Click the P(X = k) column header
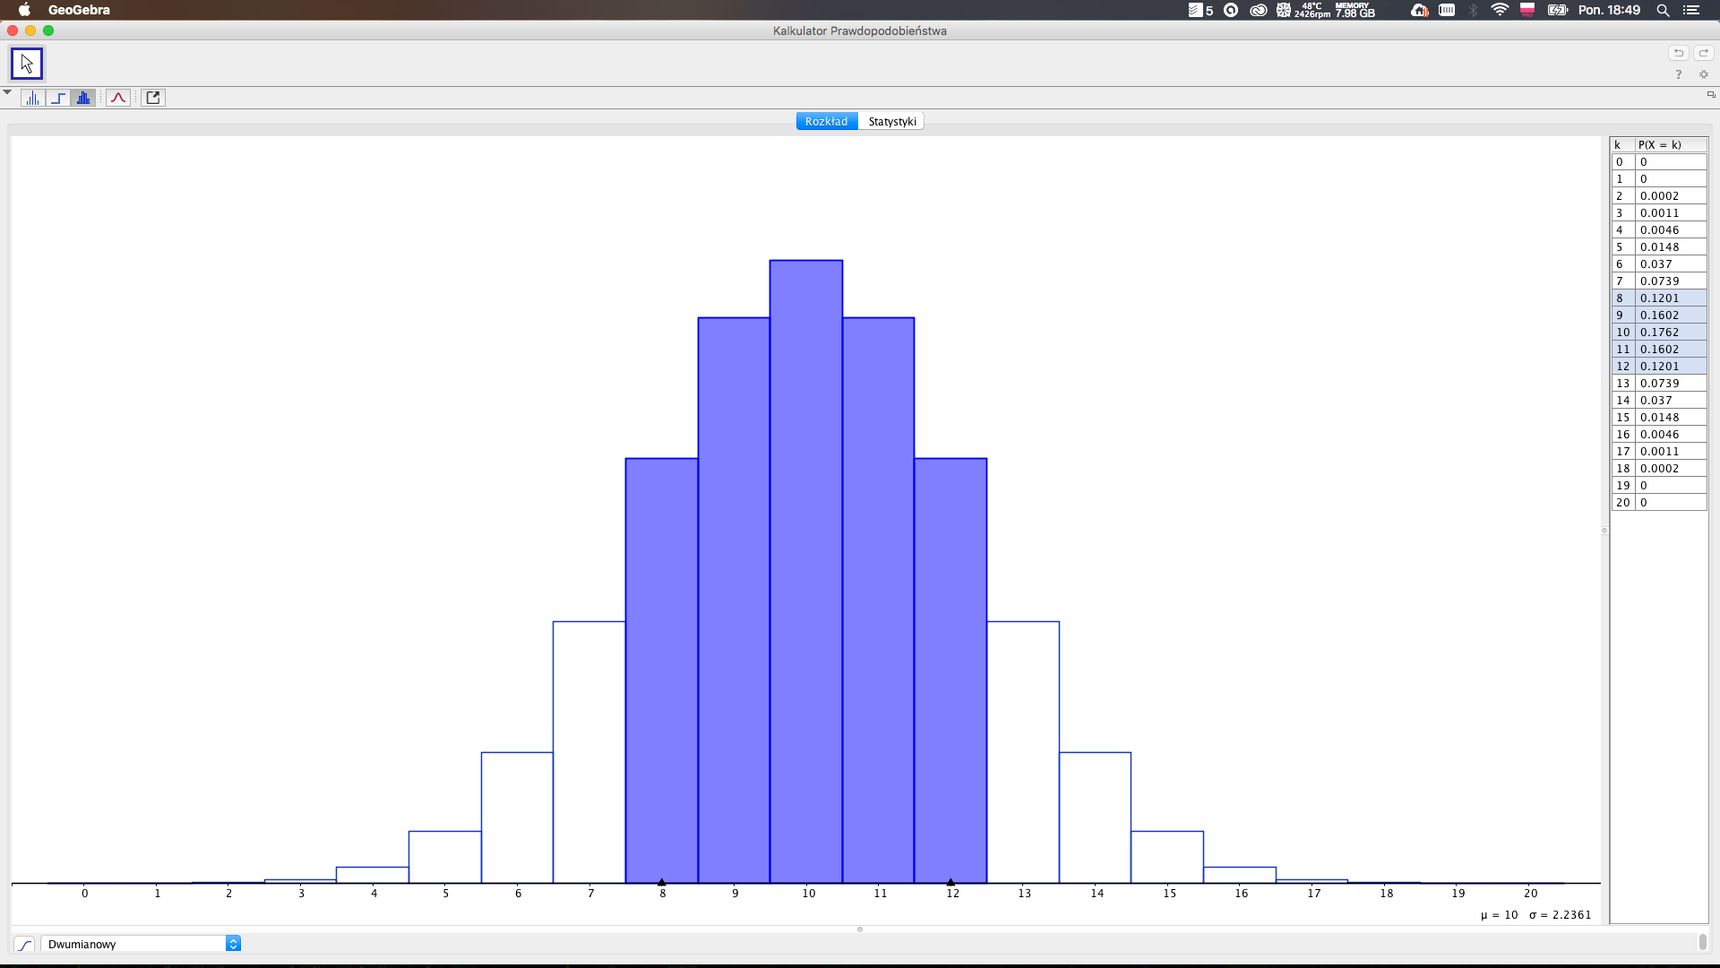1720x968 pixels. tap(1671, 145)
